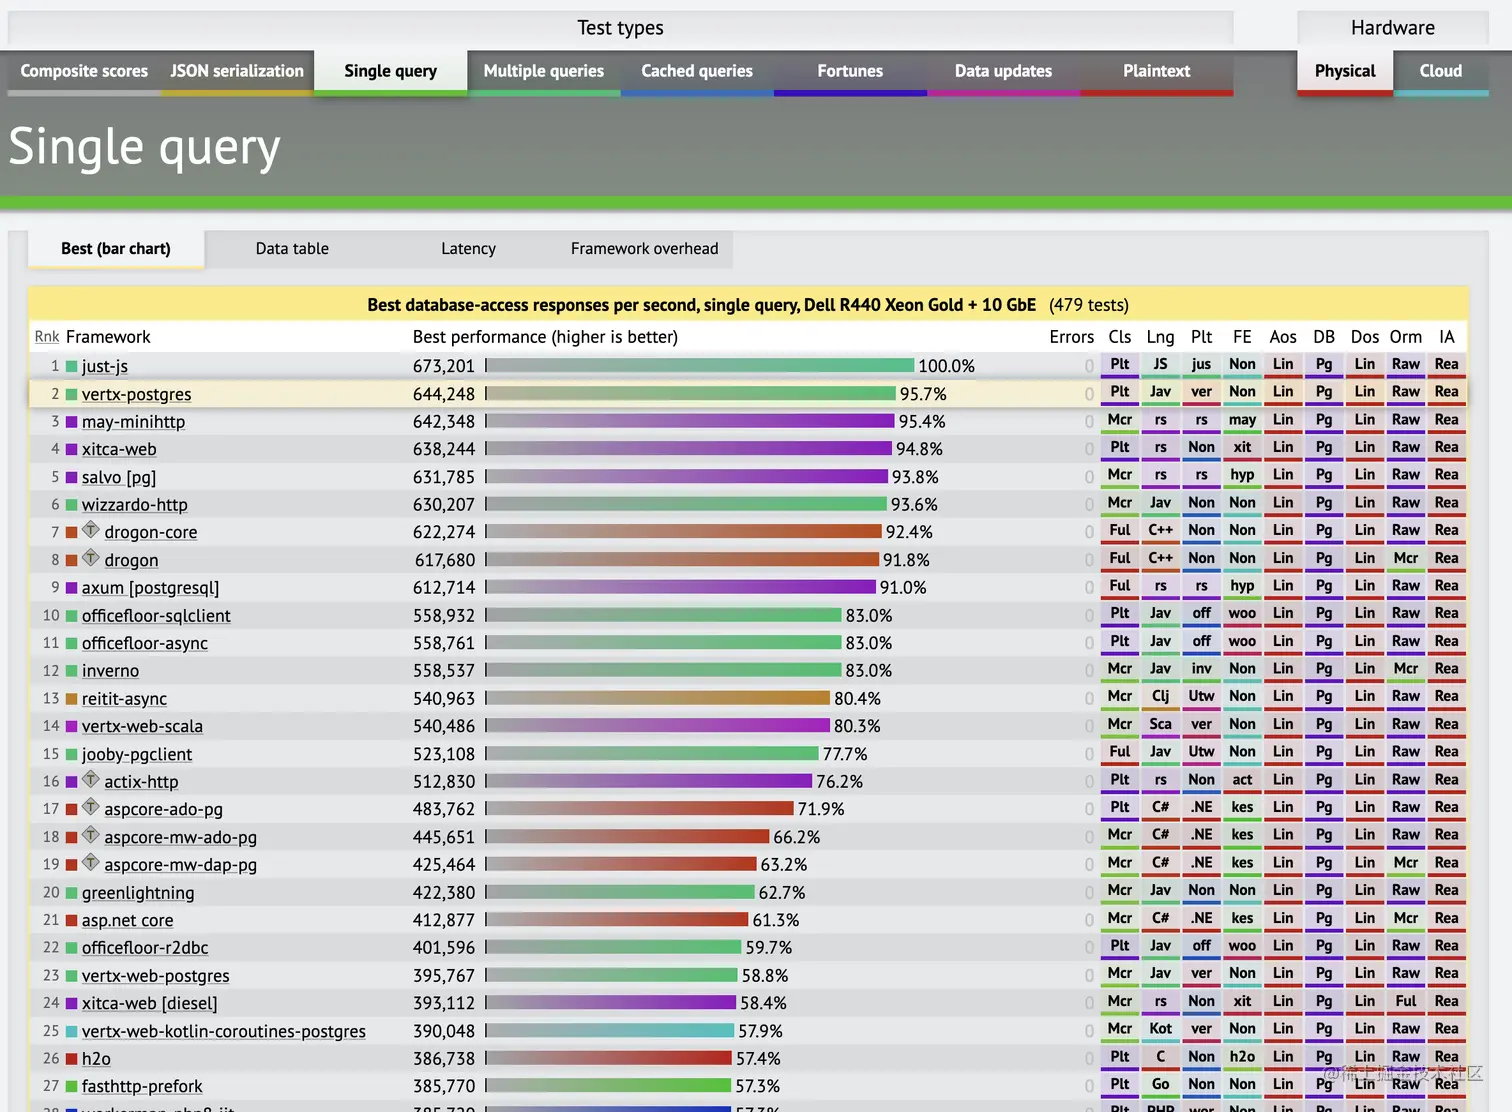Viewport: 1512px width, 1112px height.
Task: Open the vertx-postgres framework link
Action: click(136, 394)
